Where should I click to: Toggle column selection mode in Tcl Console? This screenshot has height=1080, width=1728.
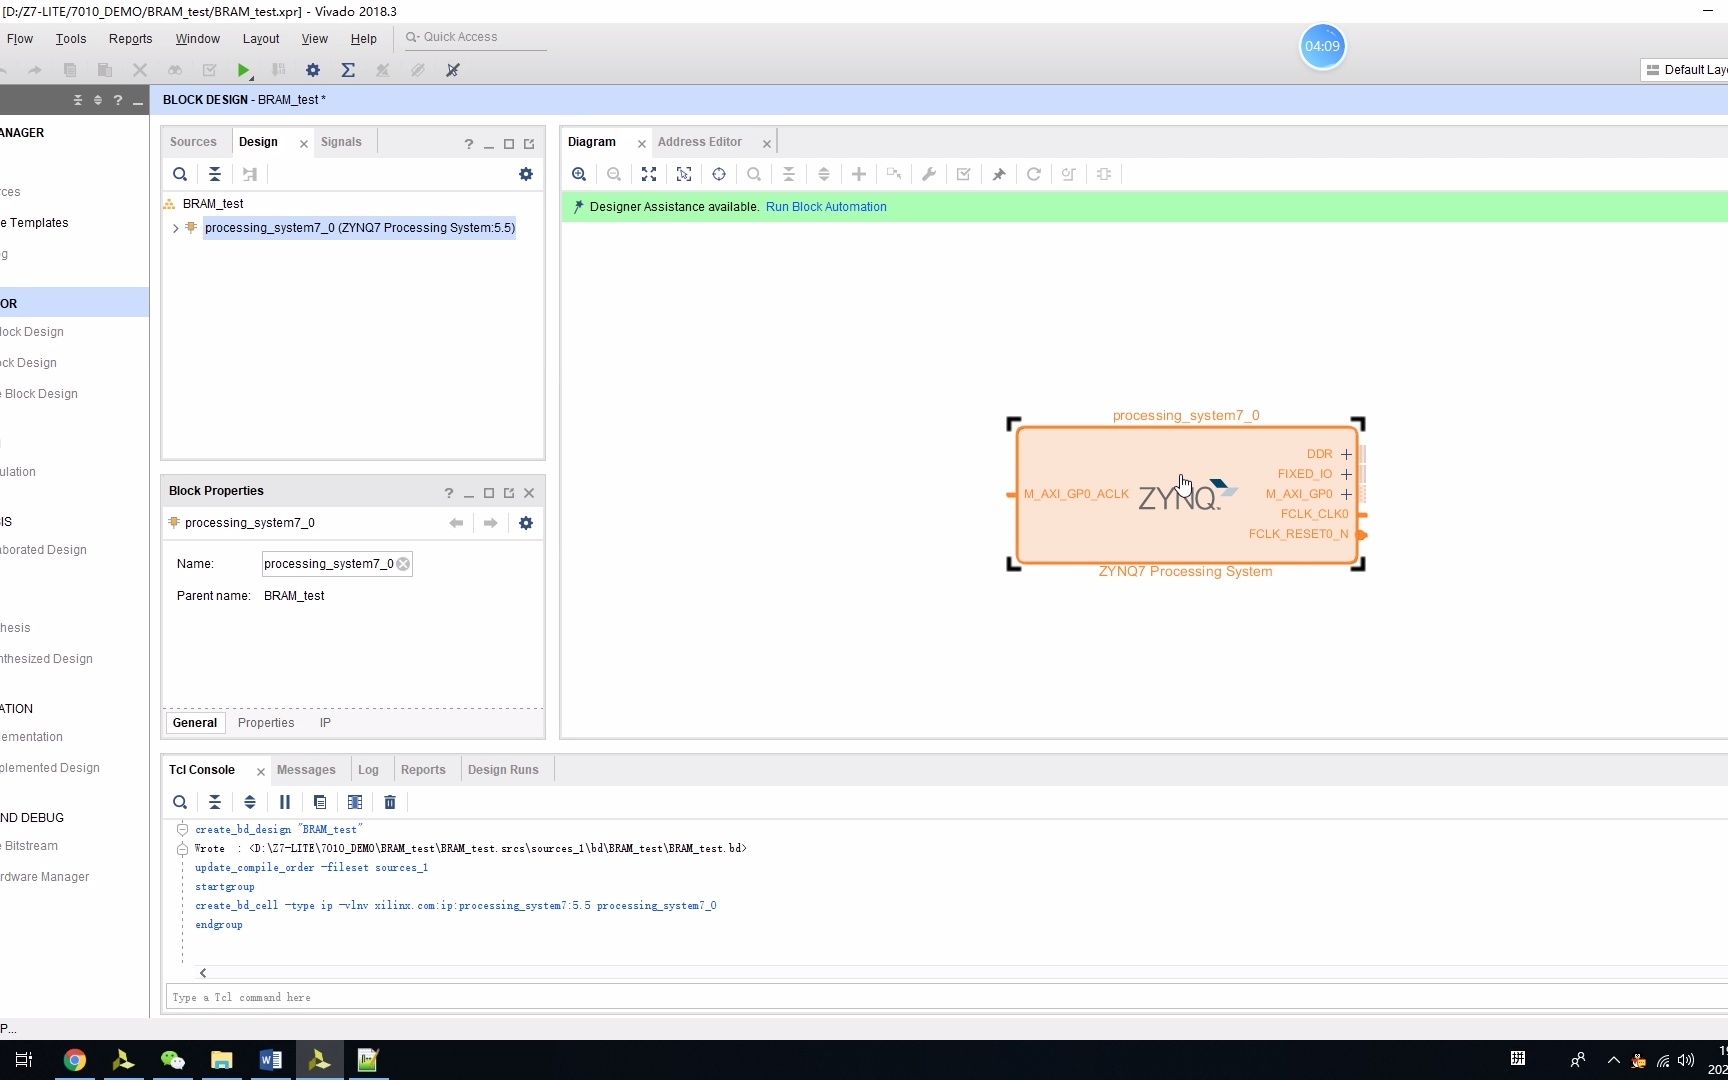pos(355,802)
